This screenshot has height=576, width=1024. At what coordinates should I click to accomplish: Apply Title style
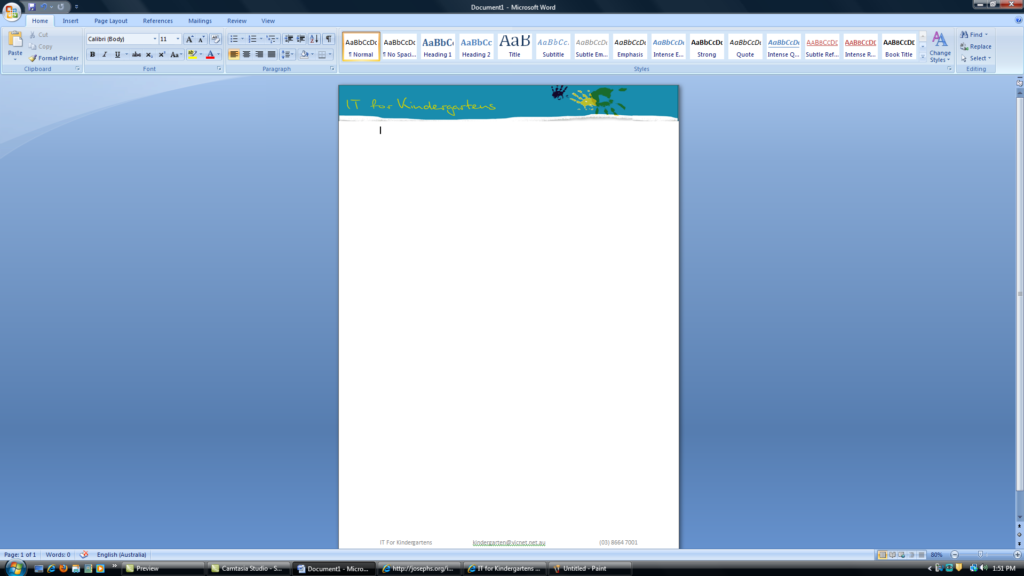coord(515,47)
